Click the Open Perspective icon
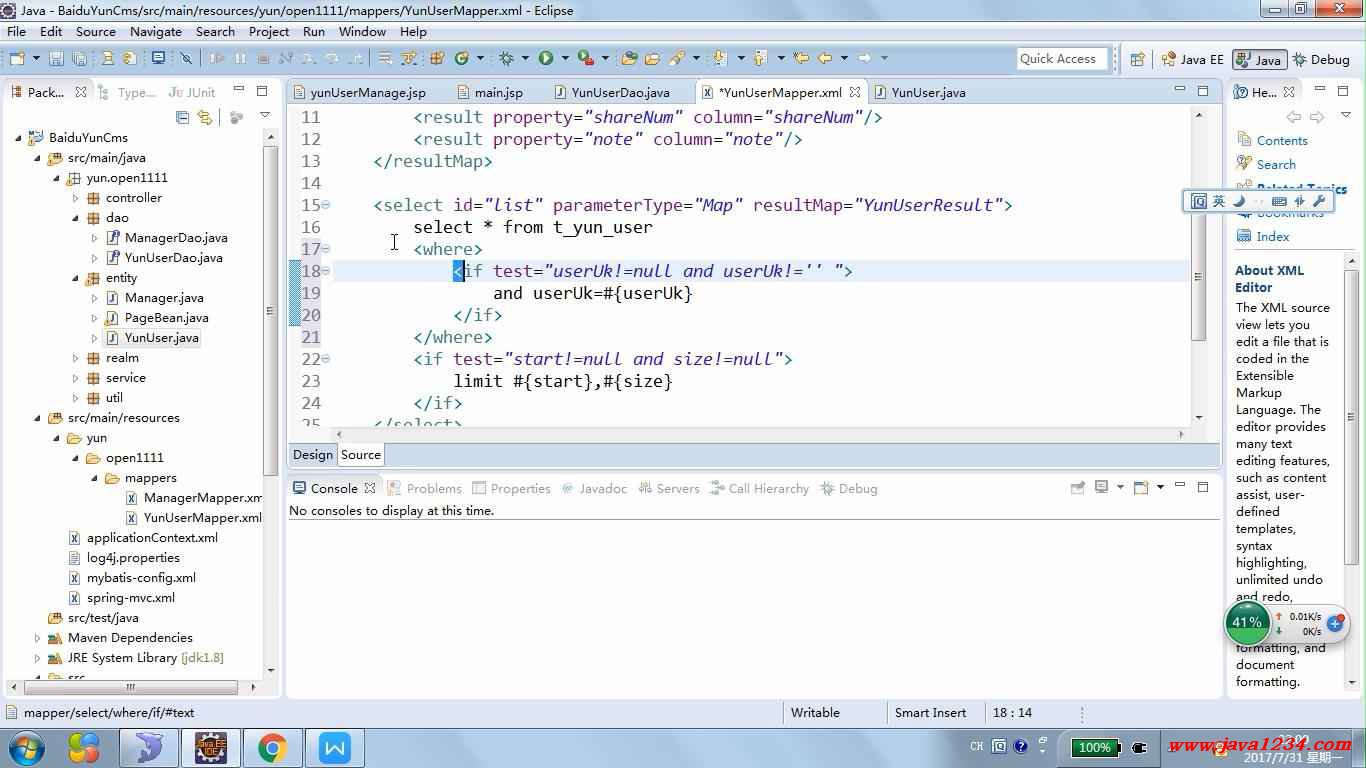 click(x=1136, y=59)
